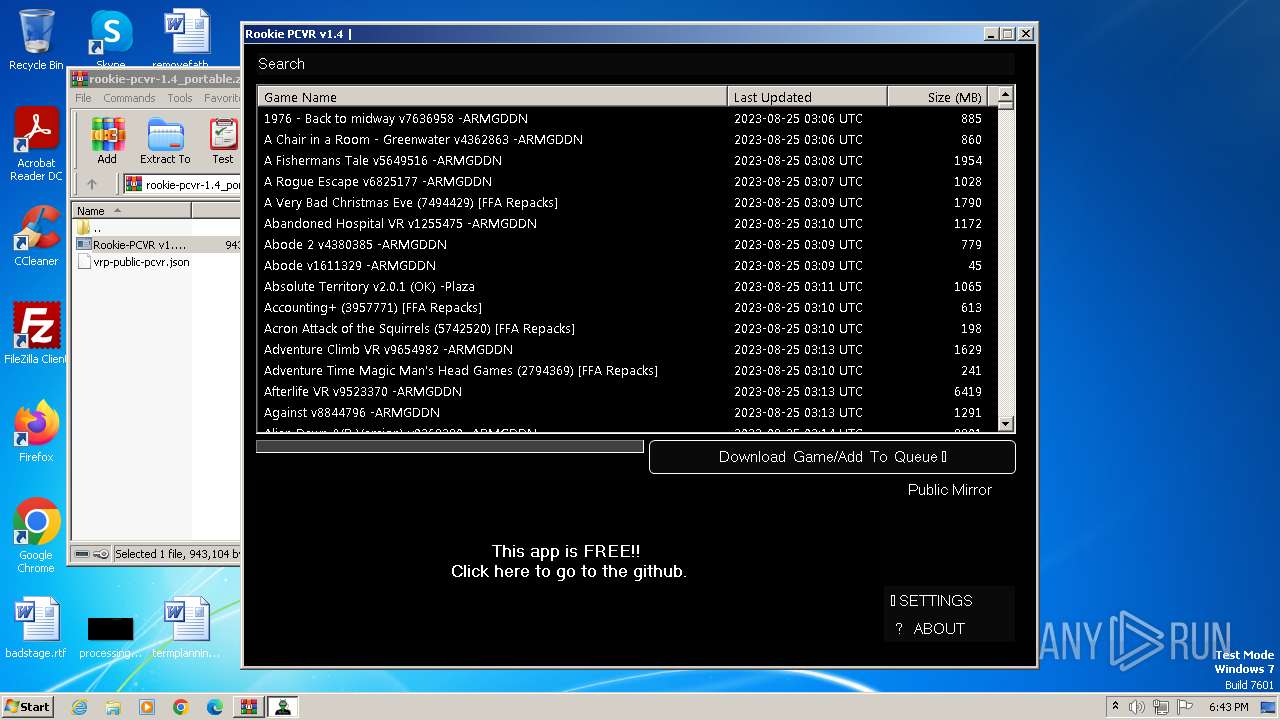
Task: Select Against v8844796 row
Action: [627, 412]
